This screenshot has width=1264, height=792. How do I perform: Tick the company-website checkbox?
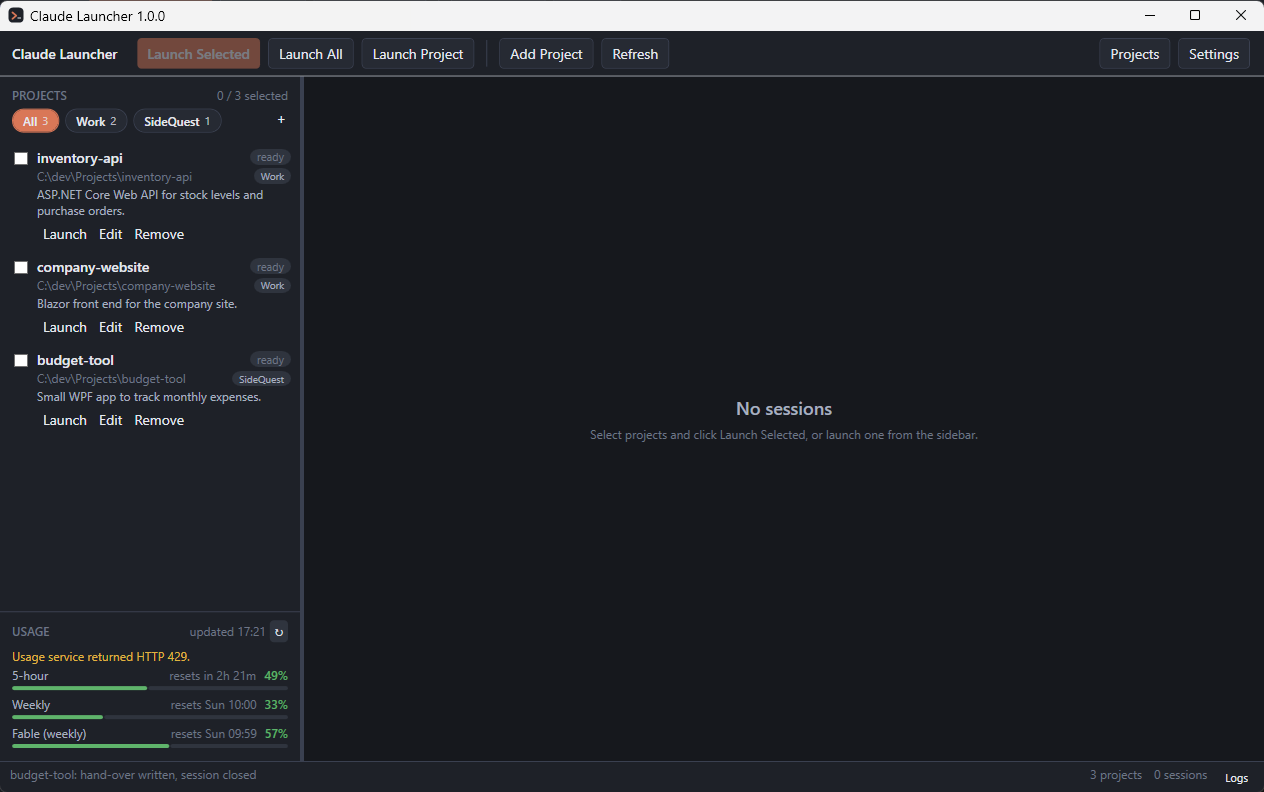click(21, 267)
